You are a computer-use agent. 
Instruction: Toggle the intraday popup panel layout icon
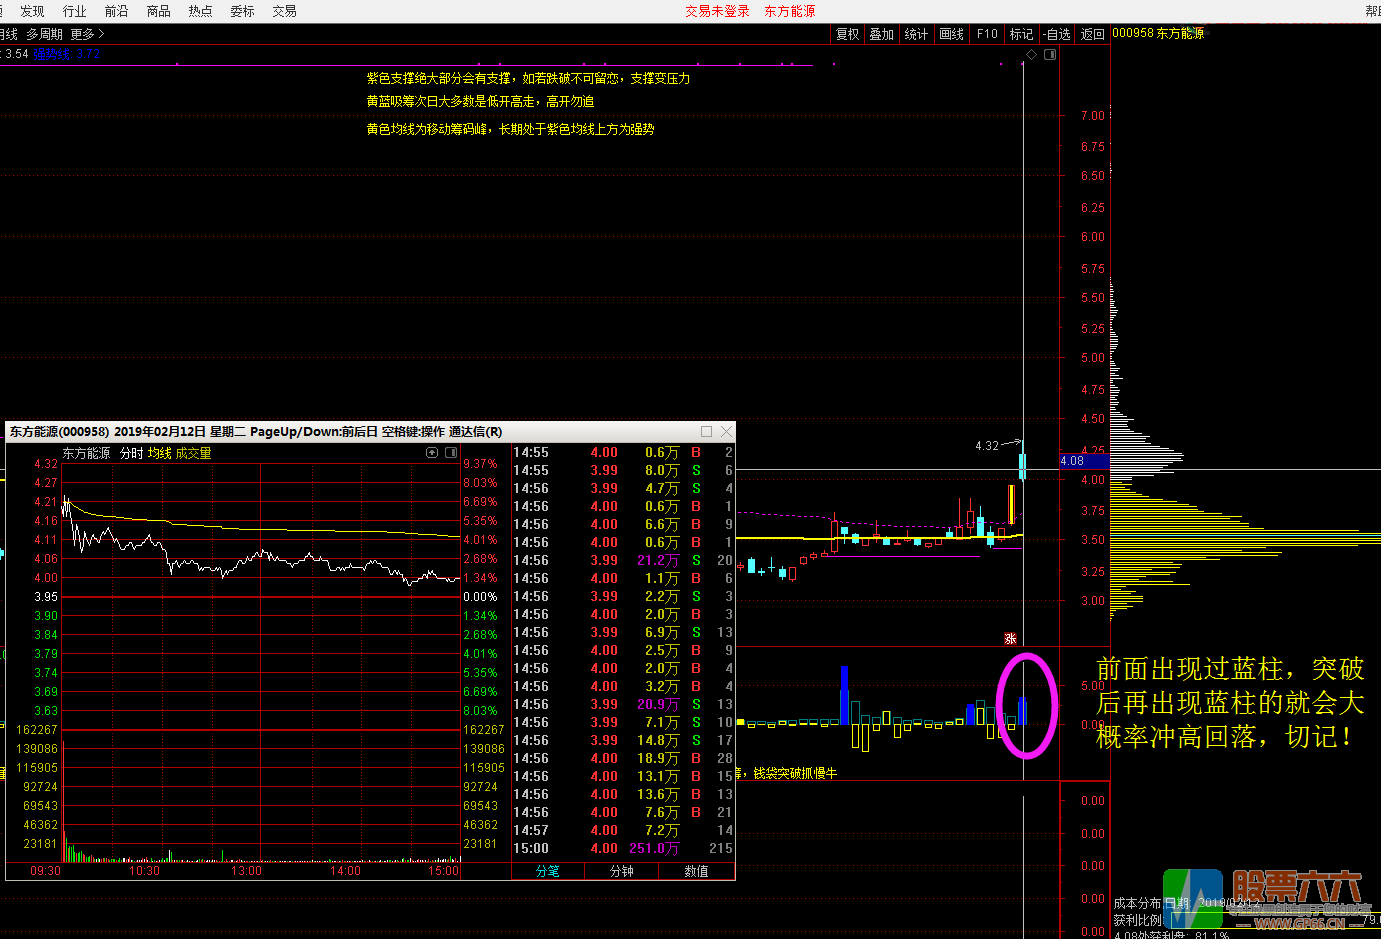[x=451, y=453]
